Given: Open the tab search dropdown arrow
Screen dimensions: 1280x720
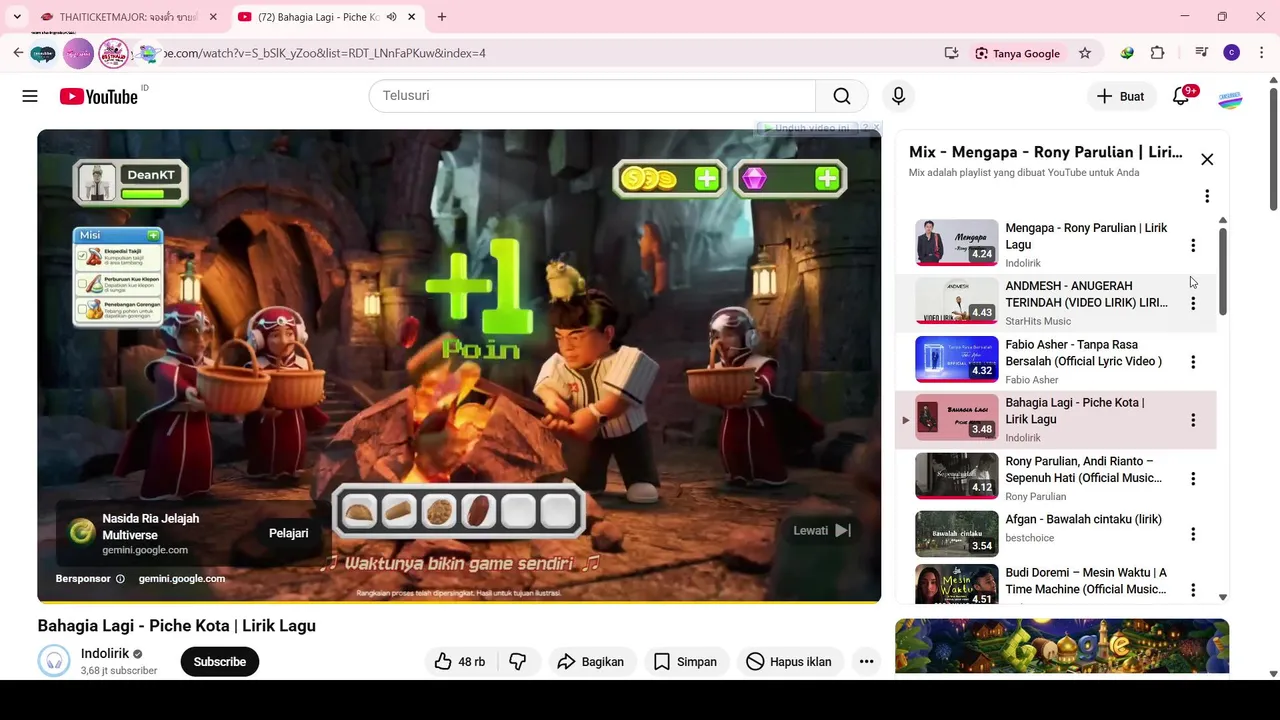Looking at the screenshot, I should [x=17, y=17].
